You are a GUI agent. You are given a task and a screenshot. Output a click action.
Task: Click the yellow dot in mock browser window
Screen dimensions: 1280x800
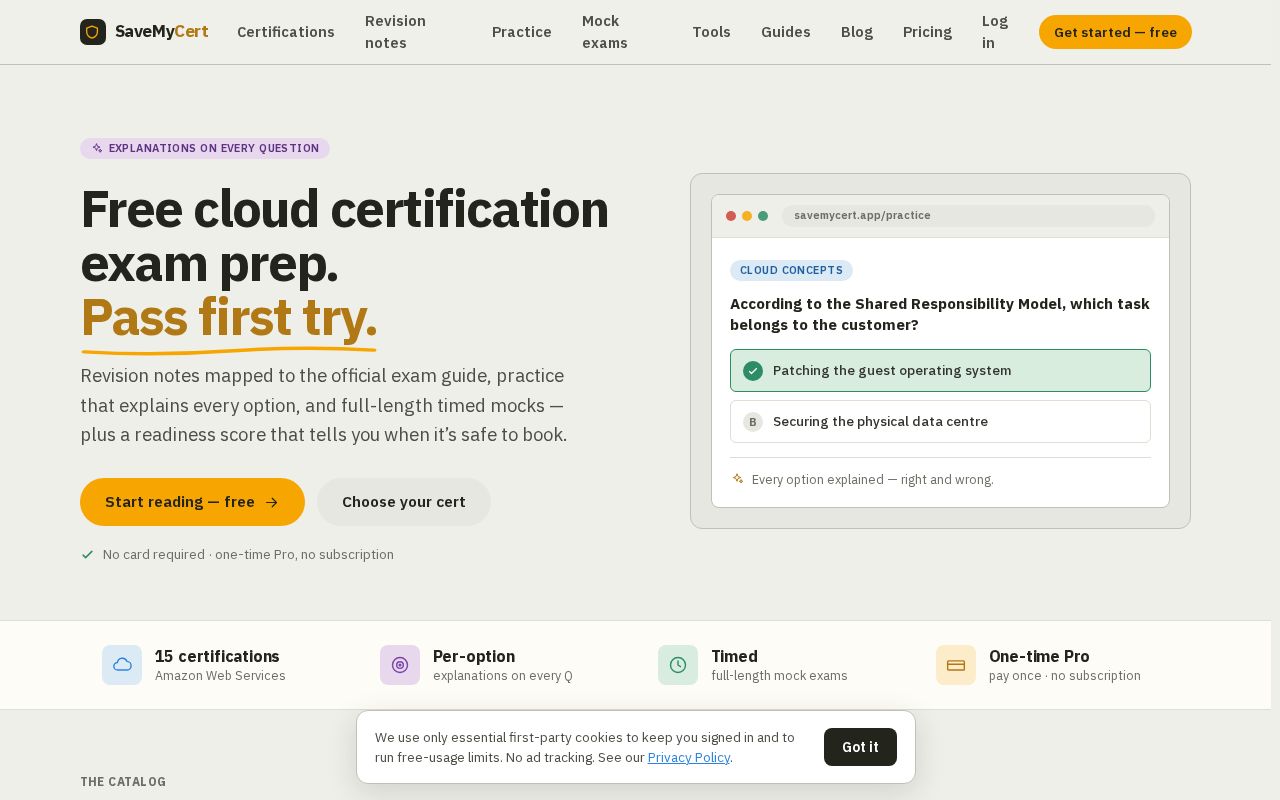(747, 216)
